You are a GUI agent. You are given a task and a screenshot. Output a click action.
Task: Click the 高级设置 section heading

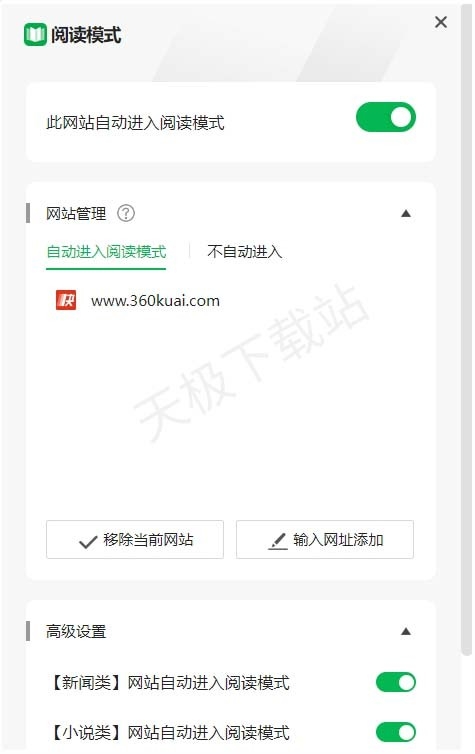coord(76,631)
